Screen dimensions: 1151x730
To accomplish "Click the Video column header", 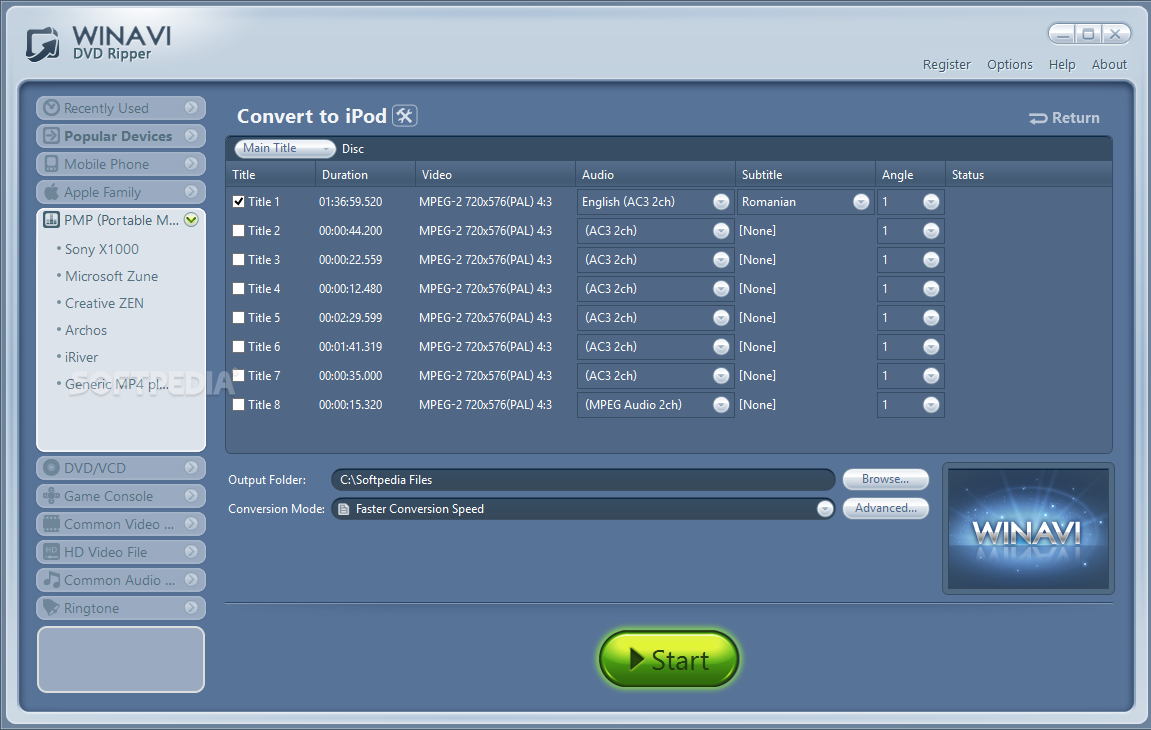I will tap(495, 175).
